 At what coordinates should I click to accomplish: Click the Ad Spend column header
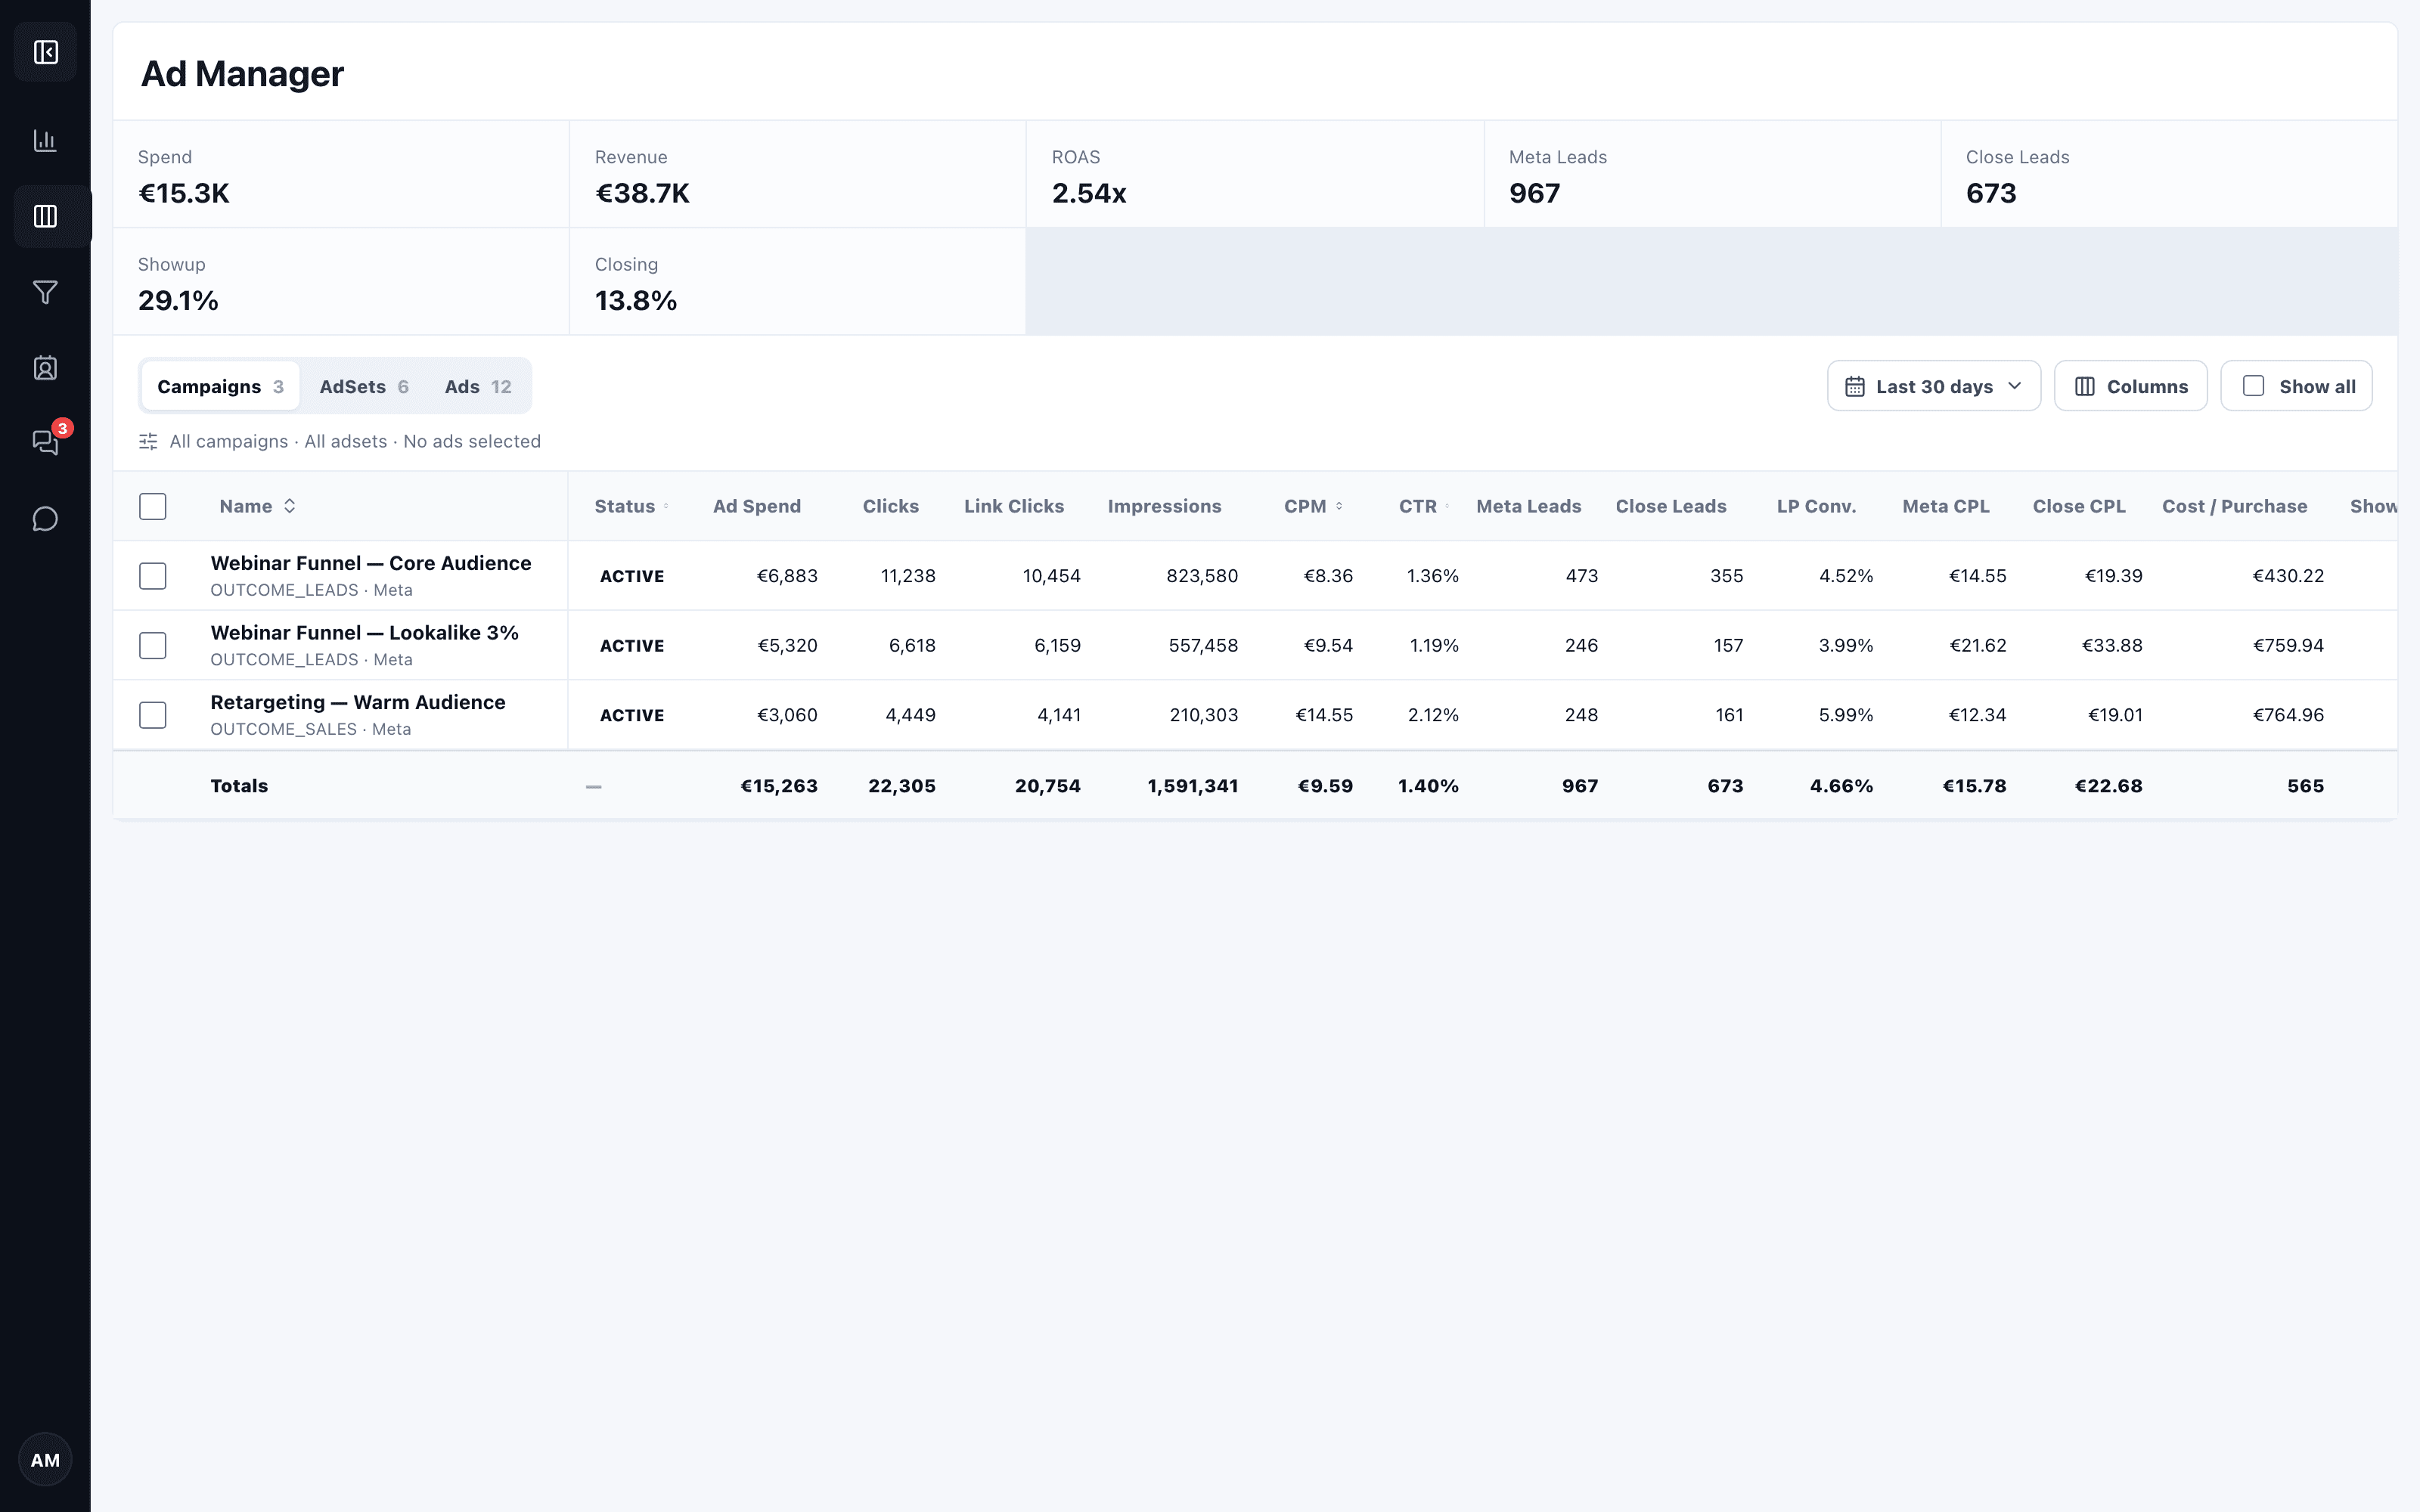(757, 506)
